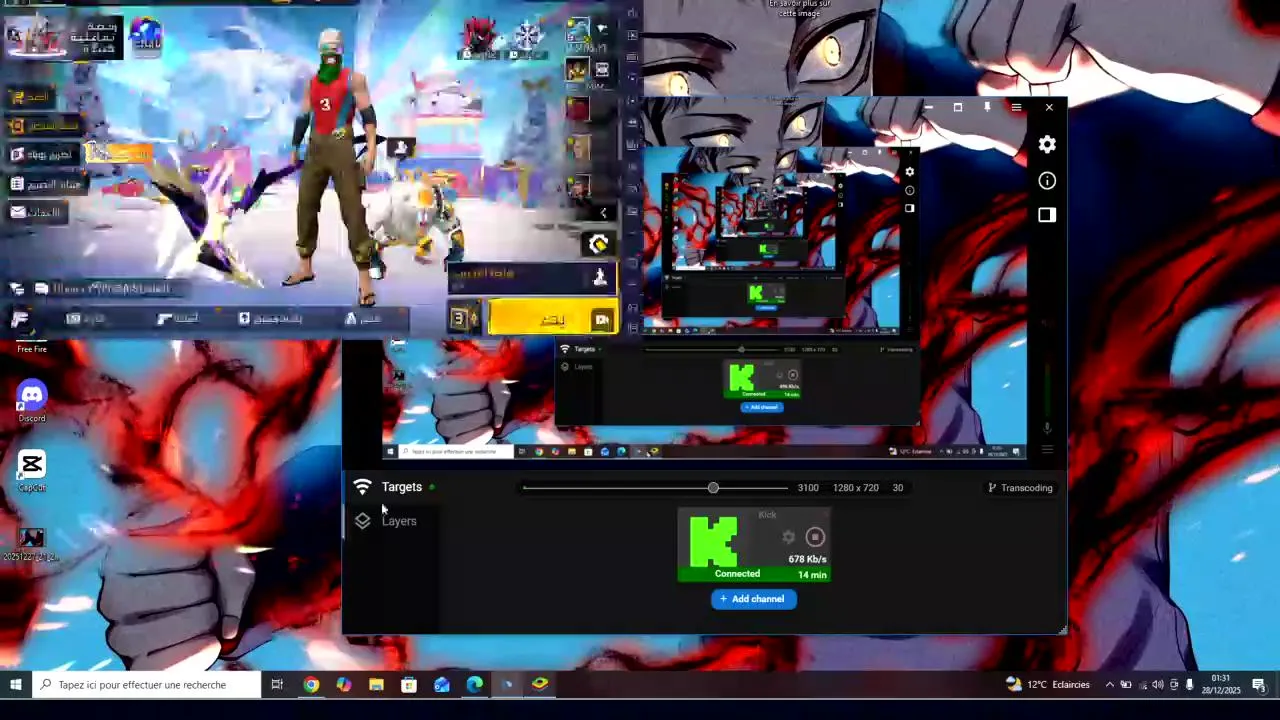Collapse the Free Fire side panel with the chevron
Image resolution: width=1280 pixels, height=720 pixels.
(x=603, y=213)
